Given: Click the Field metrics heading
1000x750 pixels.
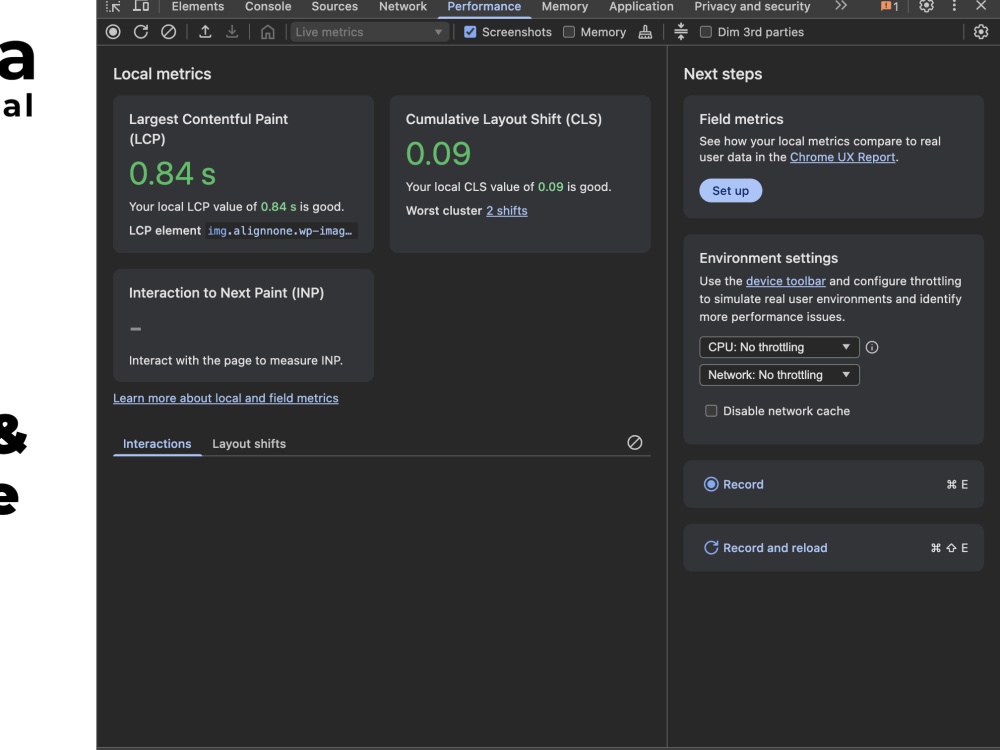Looking at the screenshot, I should tap(741, 119).
